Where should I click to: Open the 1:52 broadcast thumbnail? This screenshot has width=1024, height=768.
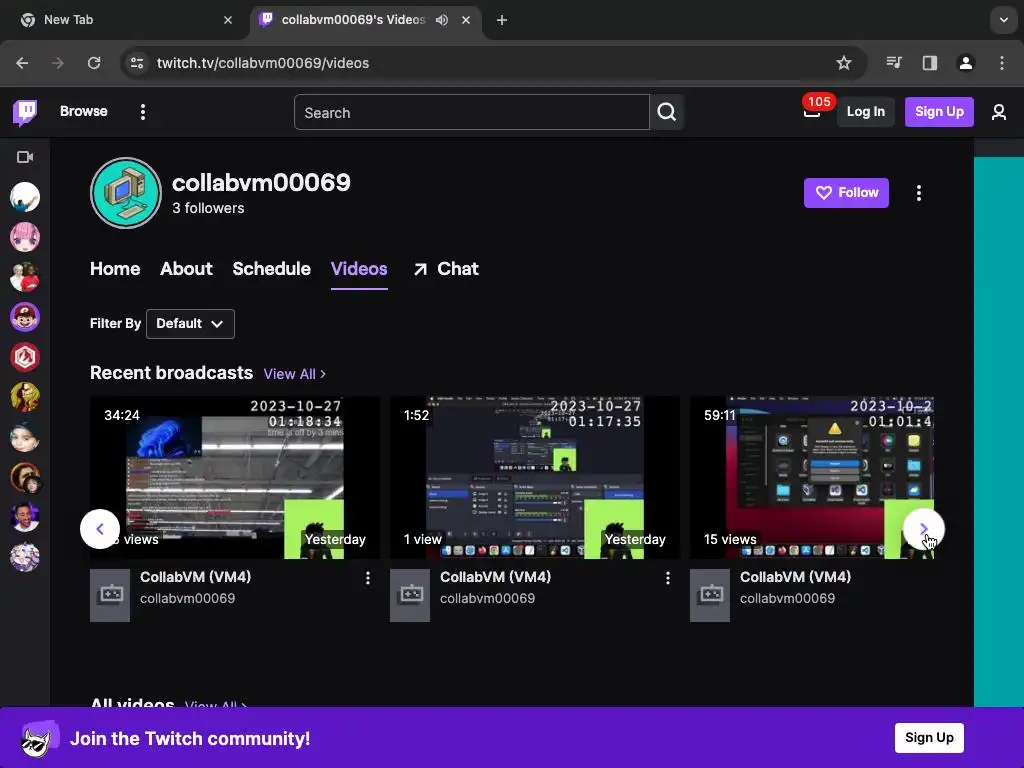tap(535, 477)
